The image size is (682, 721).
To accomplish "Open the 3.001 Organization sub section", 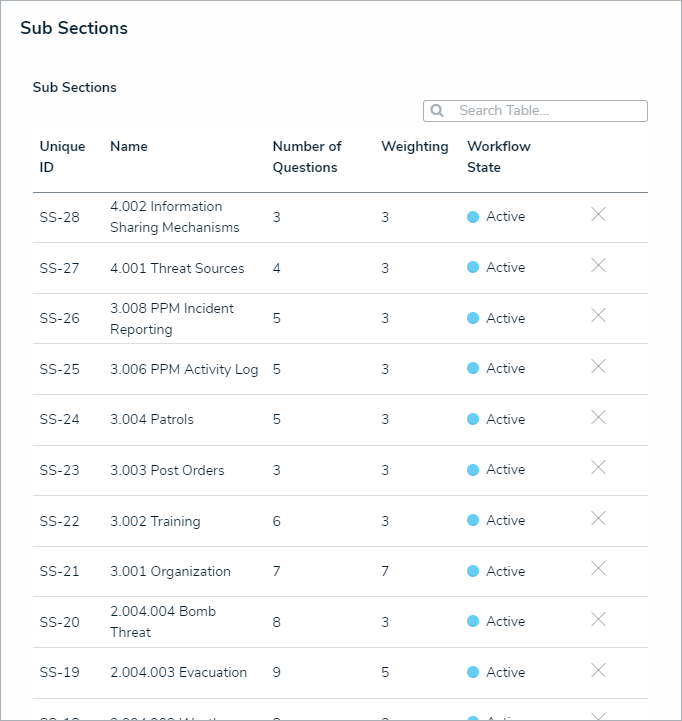I will pyautogui.click(x=170, y=572).
